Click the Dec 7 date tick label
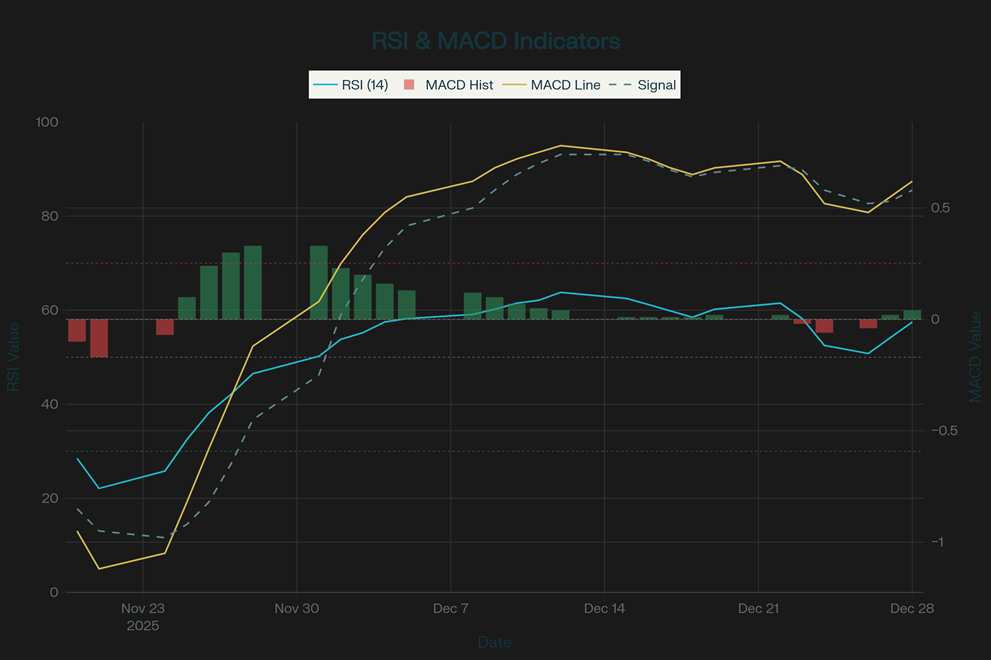The height and width of the screenshot is (660, 991). pos(450,608)
